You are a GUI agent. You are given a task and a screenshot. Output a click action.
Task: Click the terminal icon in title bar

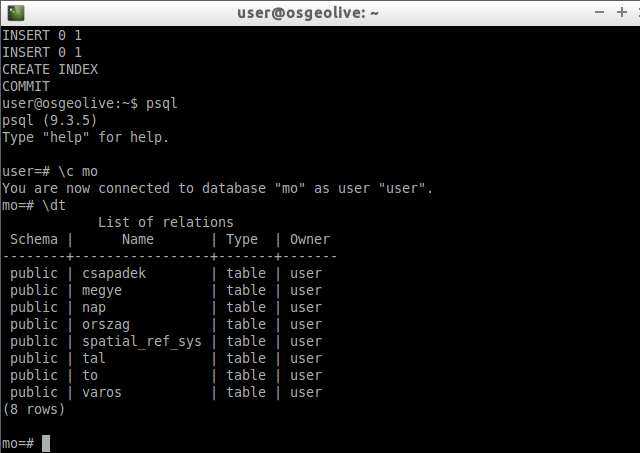click(16, 13)
